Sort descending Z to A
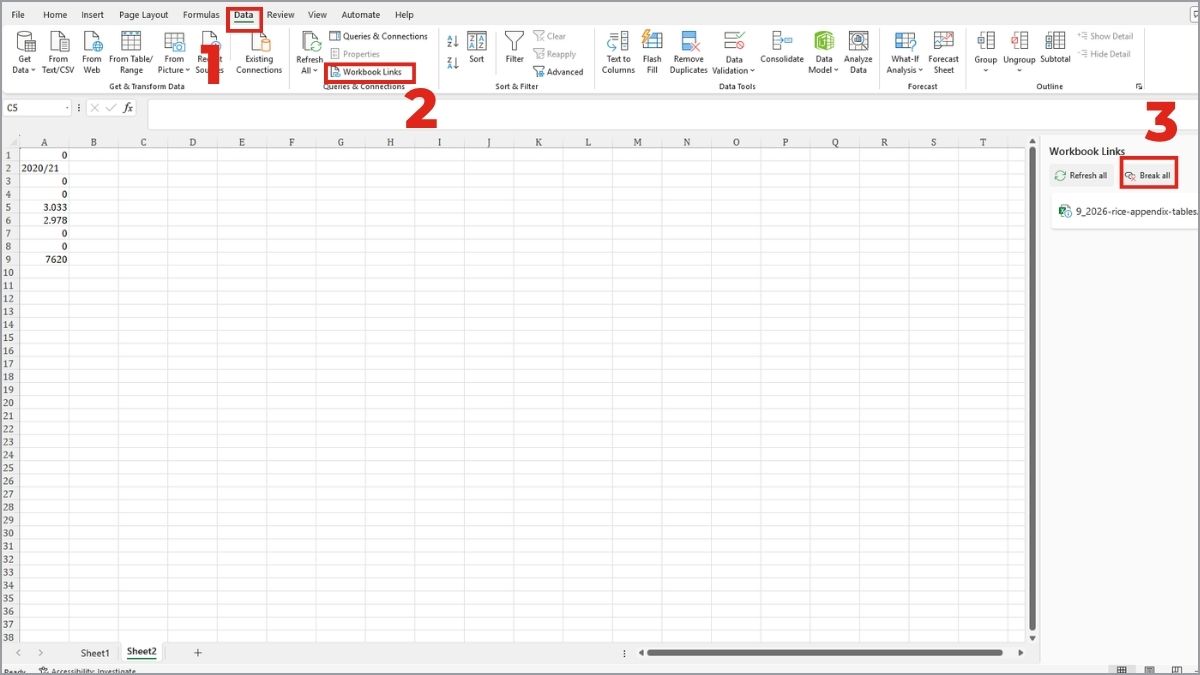Image resolution: width=1200 pixels, height=675 pixels. (452, 62)
